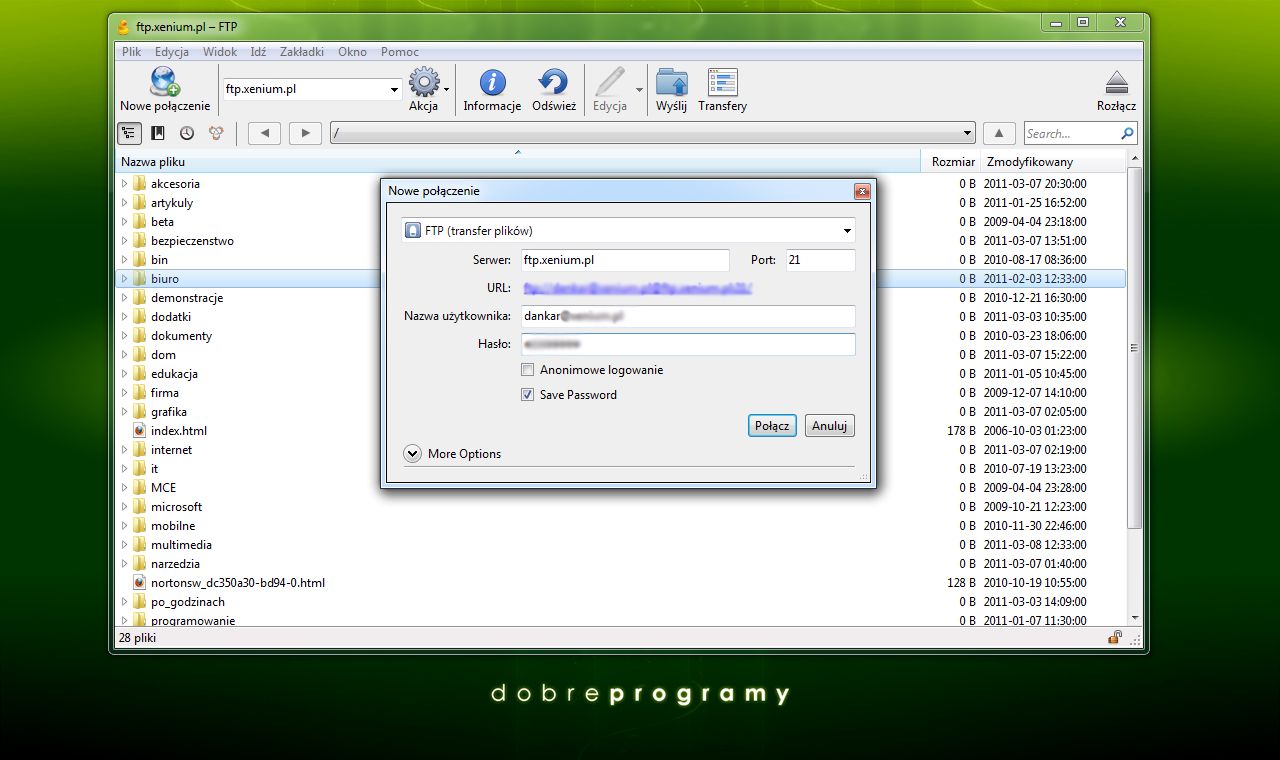Select the biuro folder row
The width and height of the screenshot is (1280, 760).
(621, 279)
